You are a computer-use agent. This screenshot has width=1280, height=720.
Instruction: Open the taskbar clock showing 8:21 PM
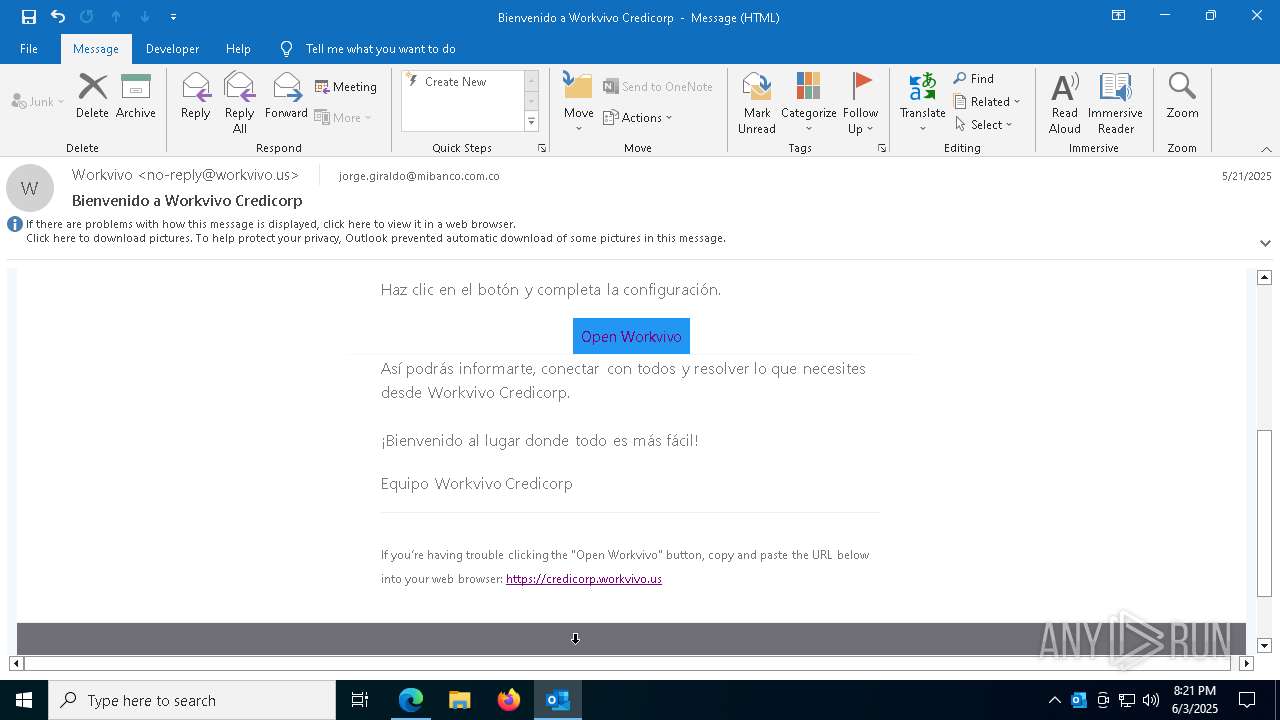(x=1194, y=700)
